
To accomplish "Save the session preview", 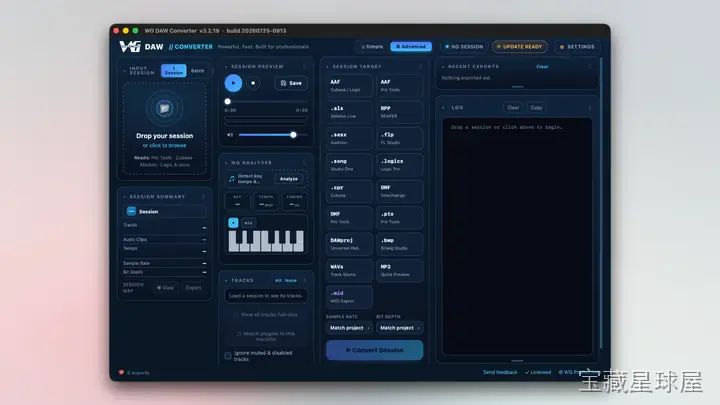I will point(291,83).
